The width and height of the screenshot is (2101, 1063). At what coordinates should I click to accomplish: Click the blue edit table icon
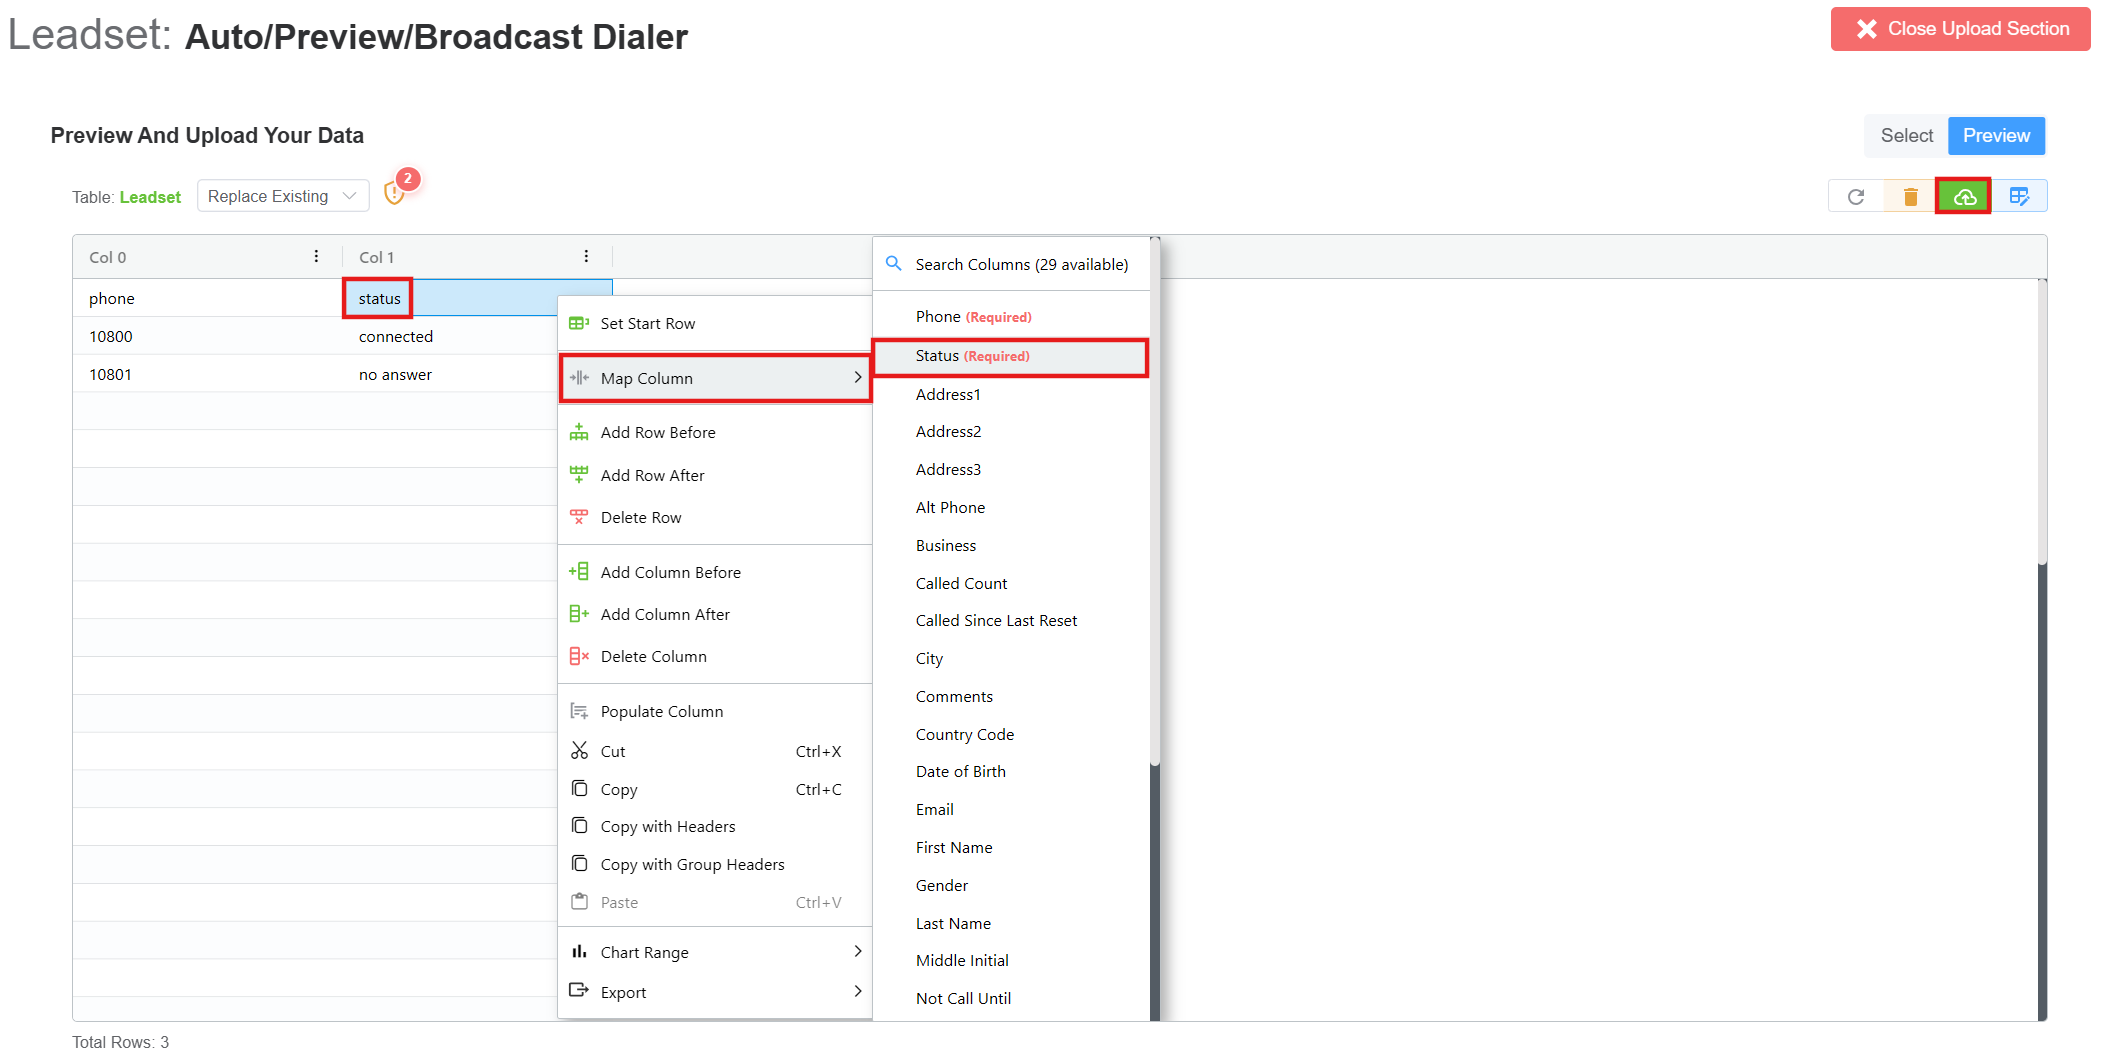point(2019,197)
